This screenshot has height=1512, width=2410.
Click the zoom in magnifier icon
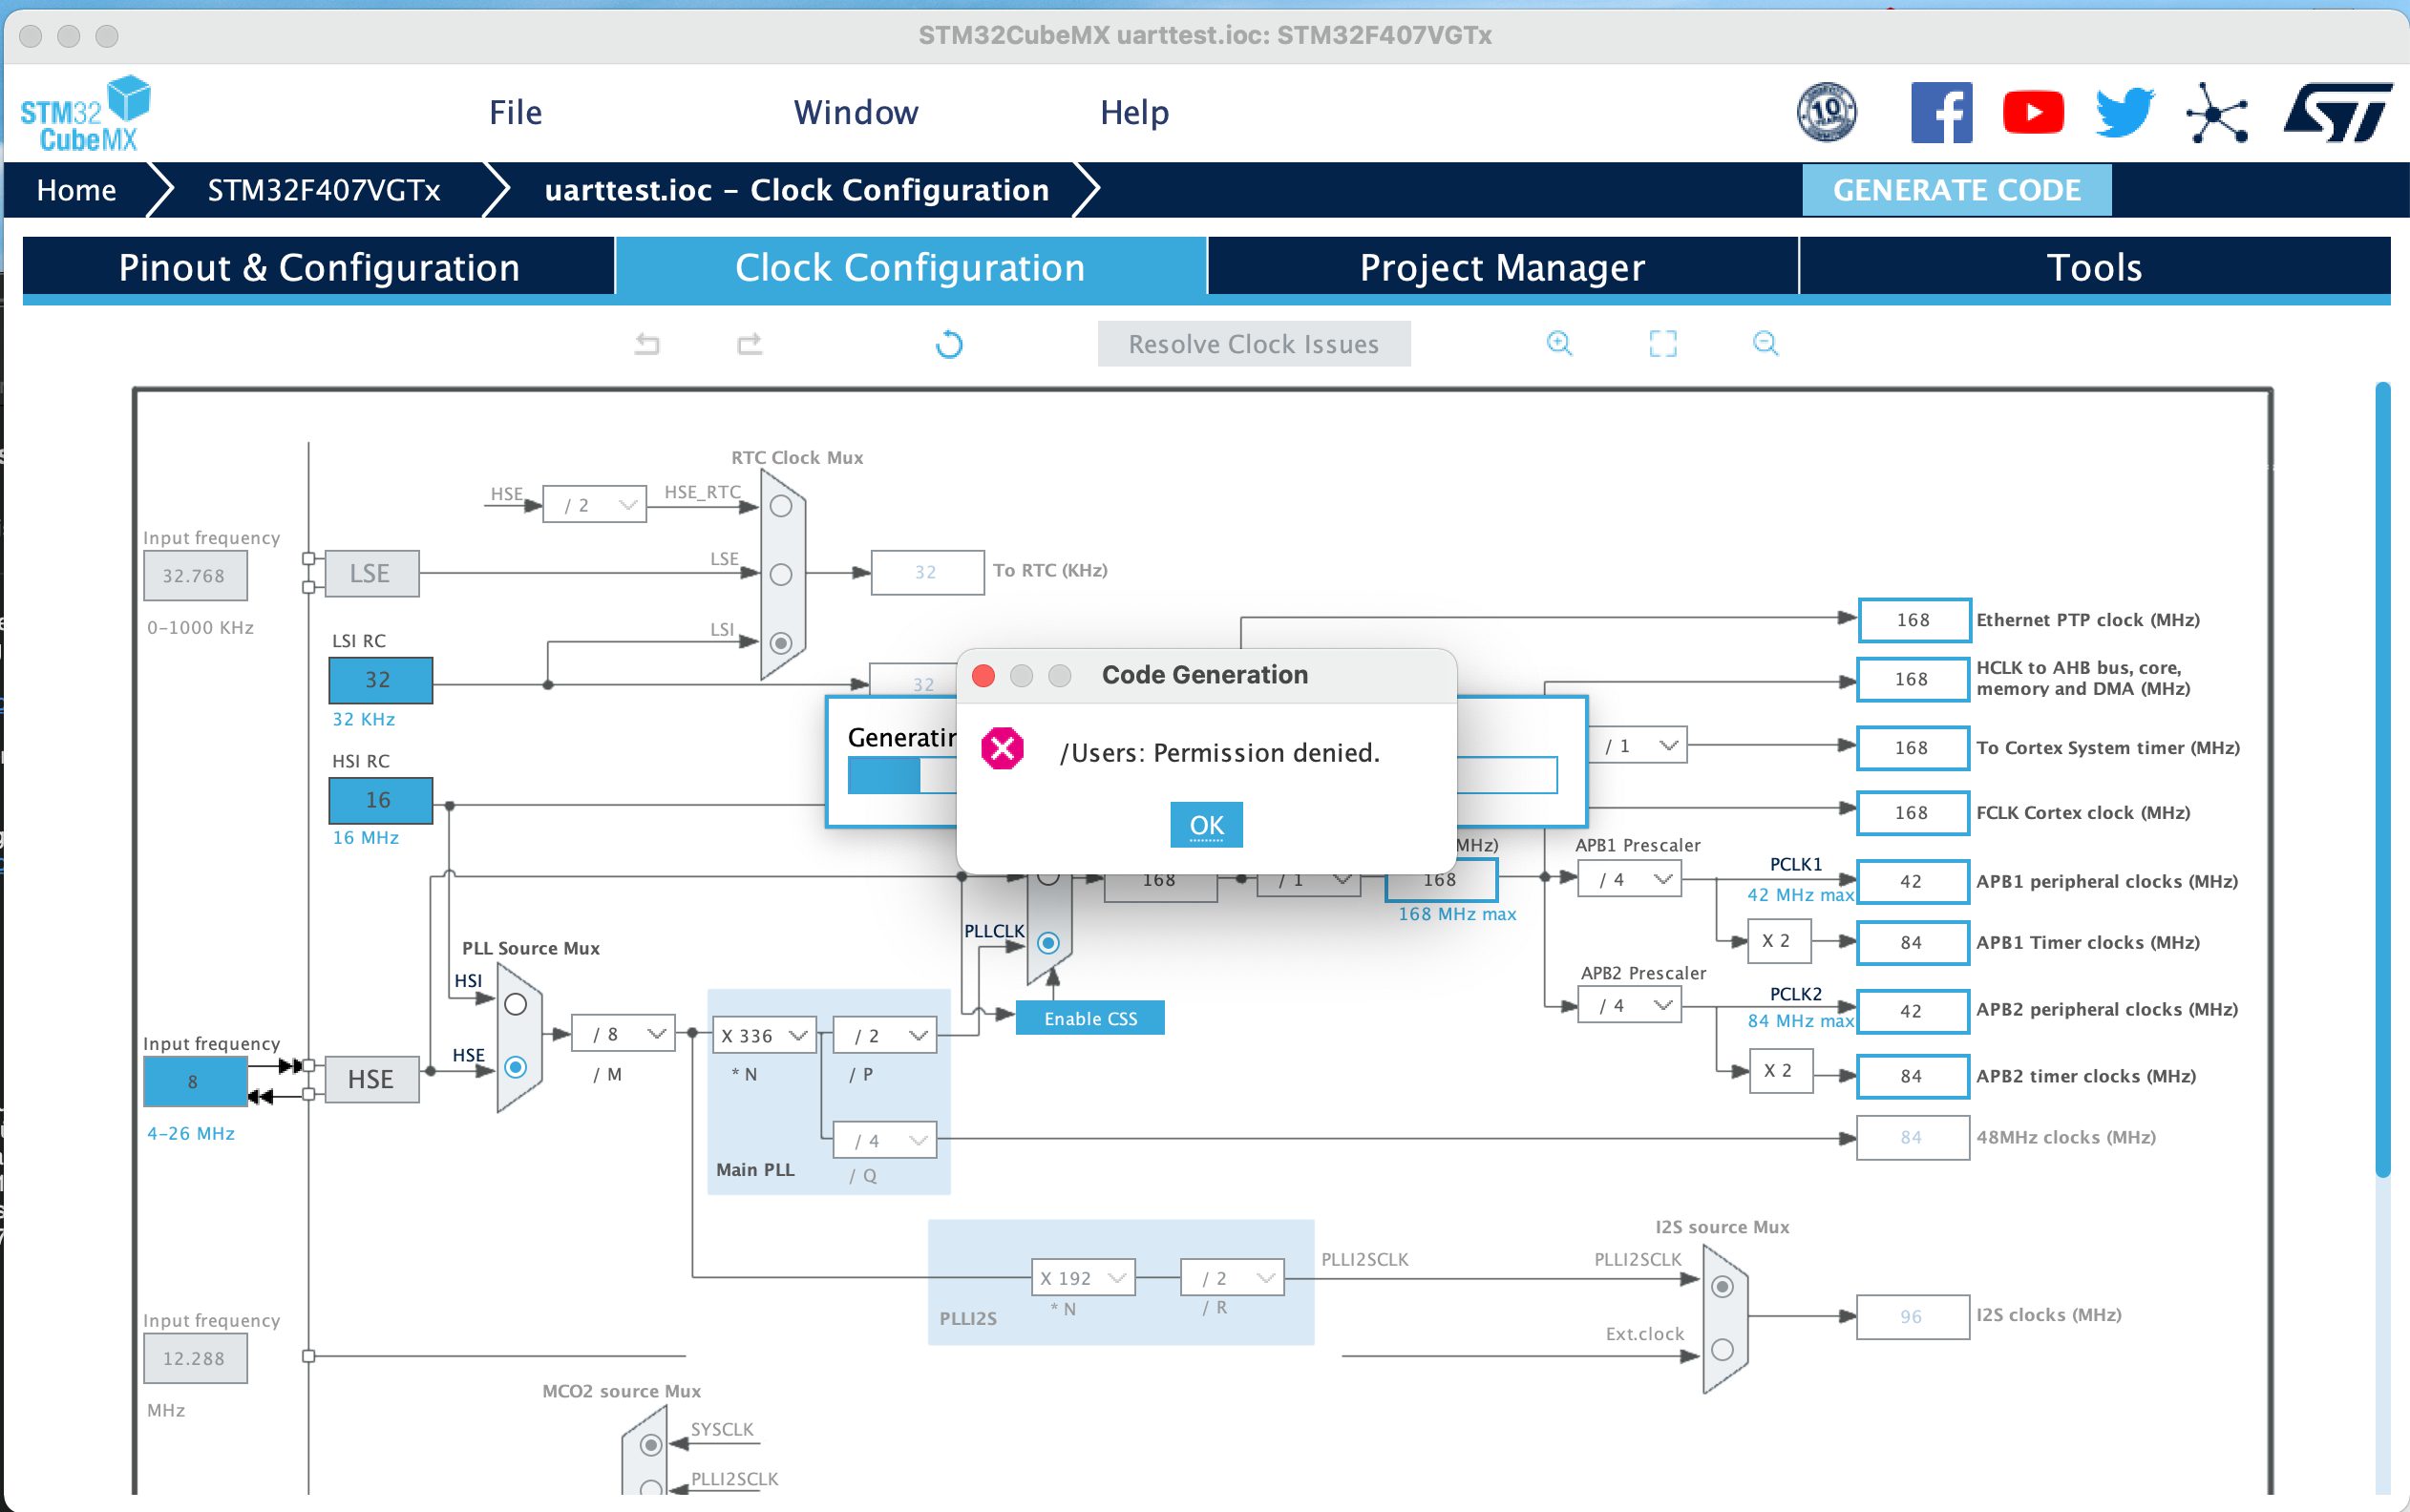1559,343
